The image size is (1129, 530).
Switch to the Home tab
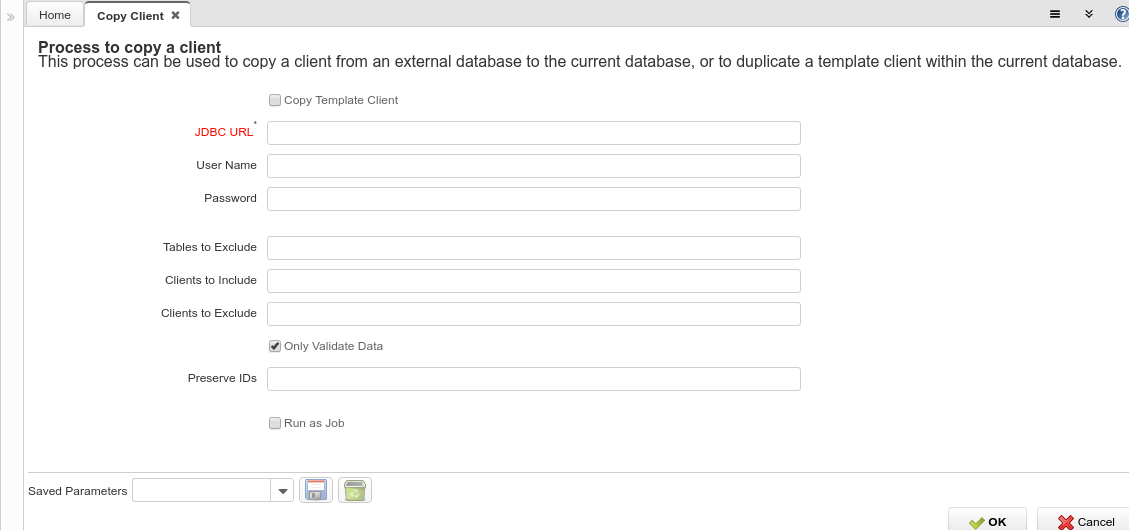pyautogui.click(x=55, y=15)
